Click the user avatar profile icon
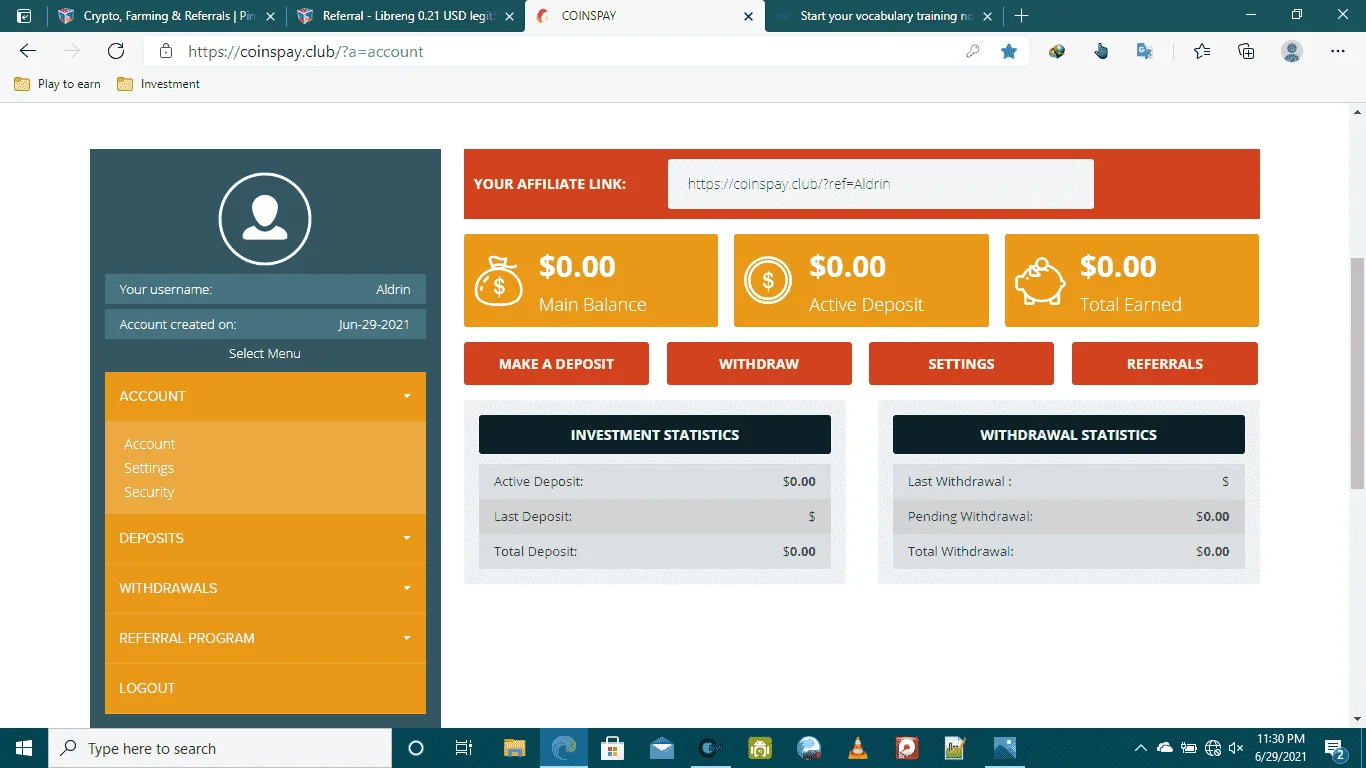The width and height of the screenshot is (1366, 768). click(x=265, y=219)
